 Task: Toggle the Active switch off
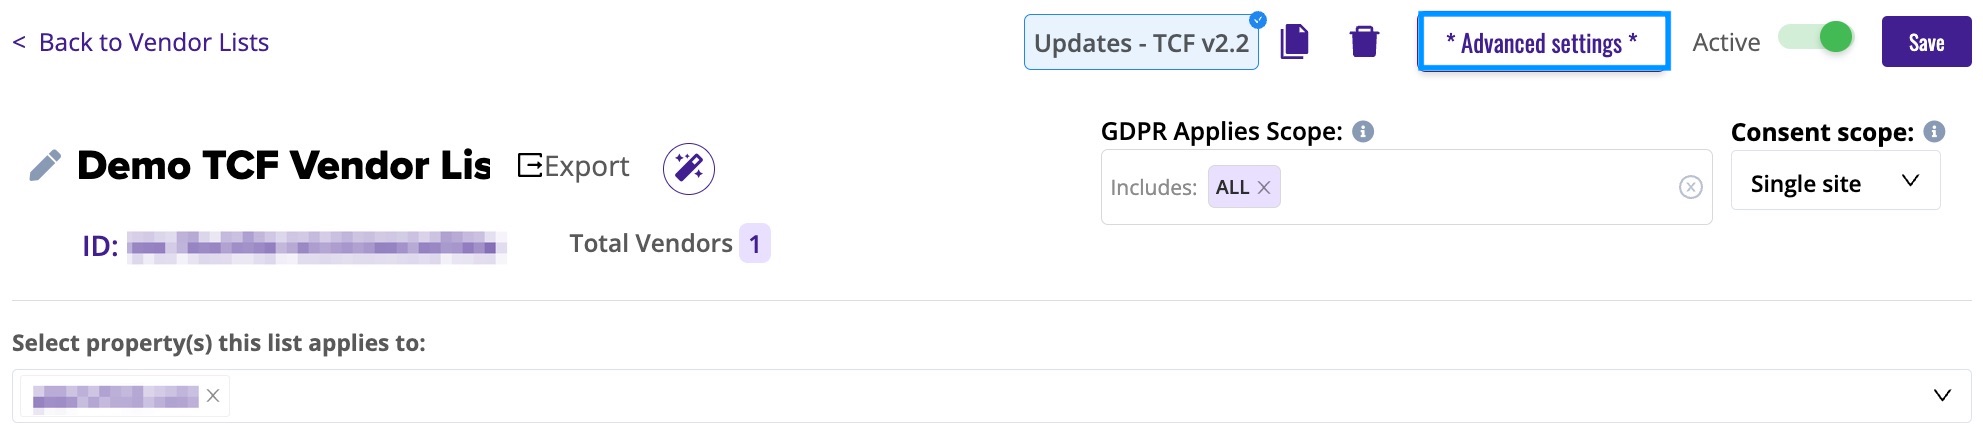point(1816,38)
